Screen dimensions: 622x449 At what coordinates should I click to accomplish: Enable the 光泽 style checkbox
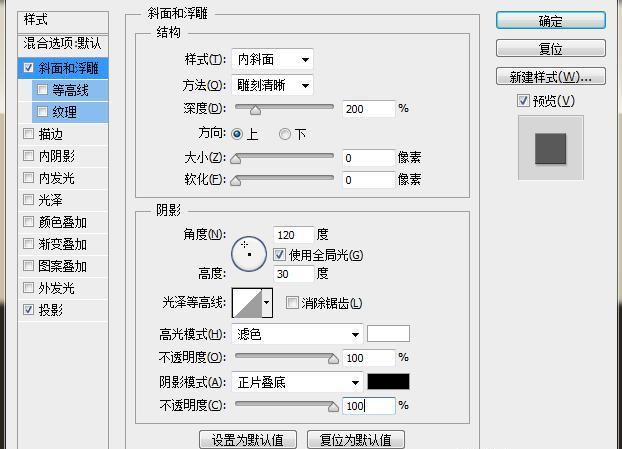(28, 200)
